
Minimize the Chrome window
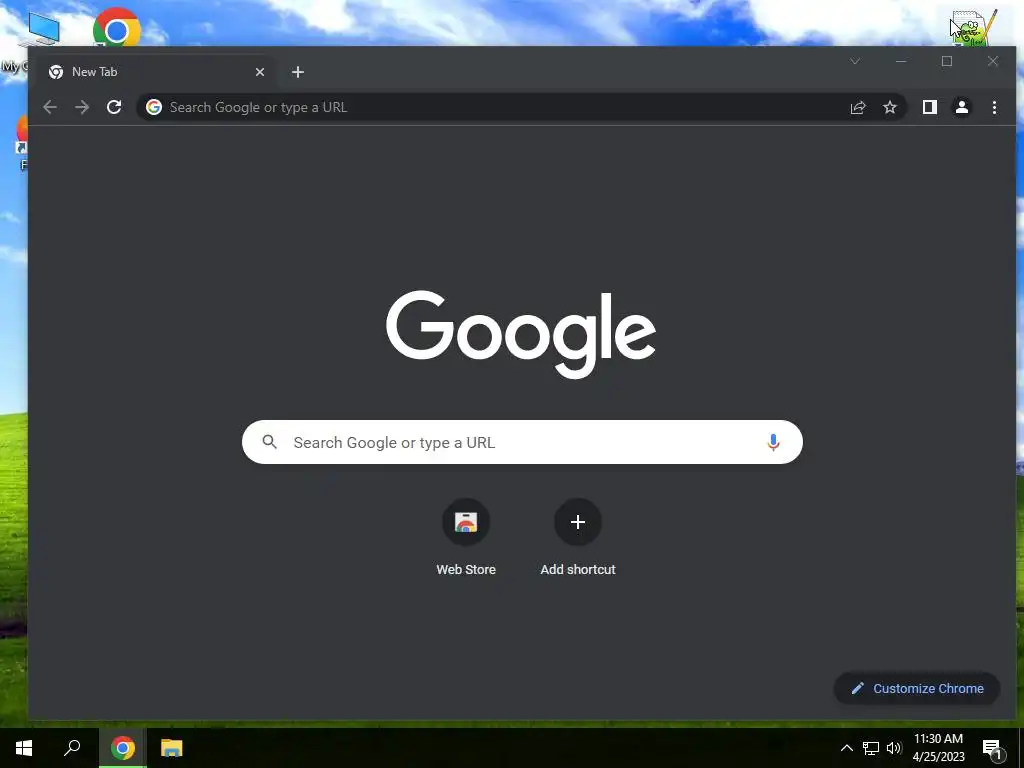901,61
